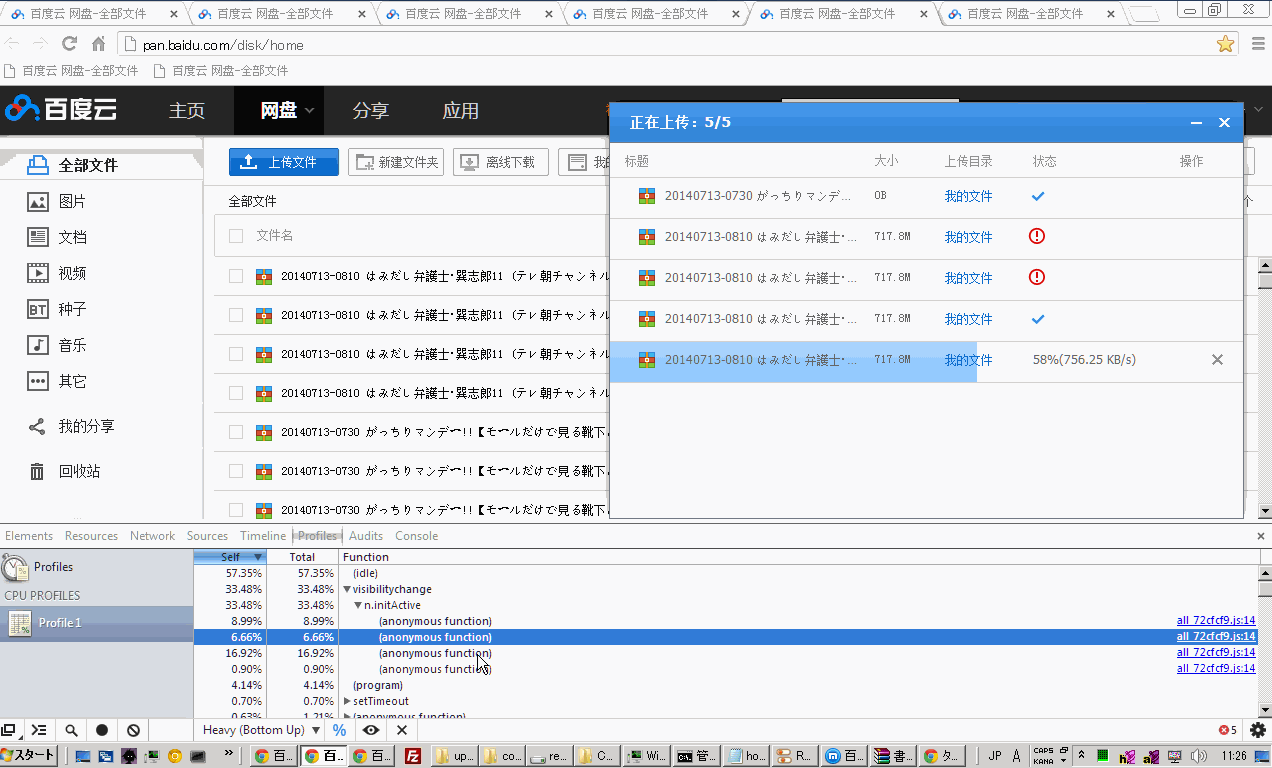Open DevTools settings gear

click(1258, 731)
